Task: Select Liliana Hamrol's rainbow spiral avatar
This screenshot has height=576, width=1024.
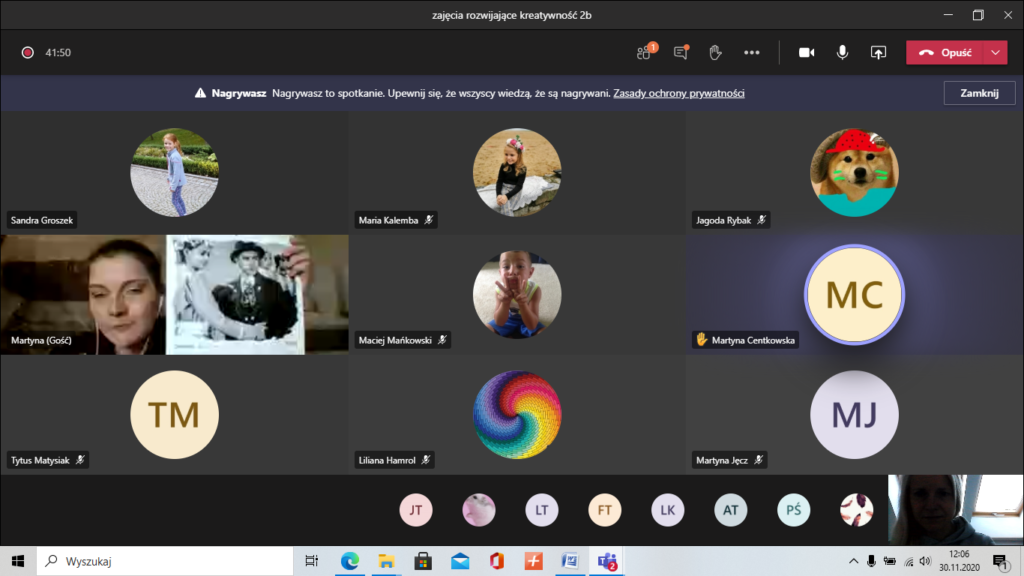Action: click(517, 415)
